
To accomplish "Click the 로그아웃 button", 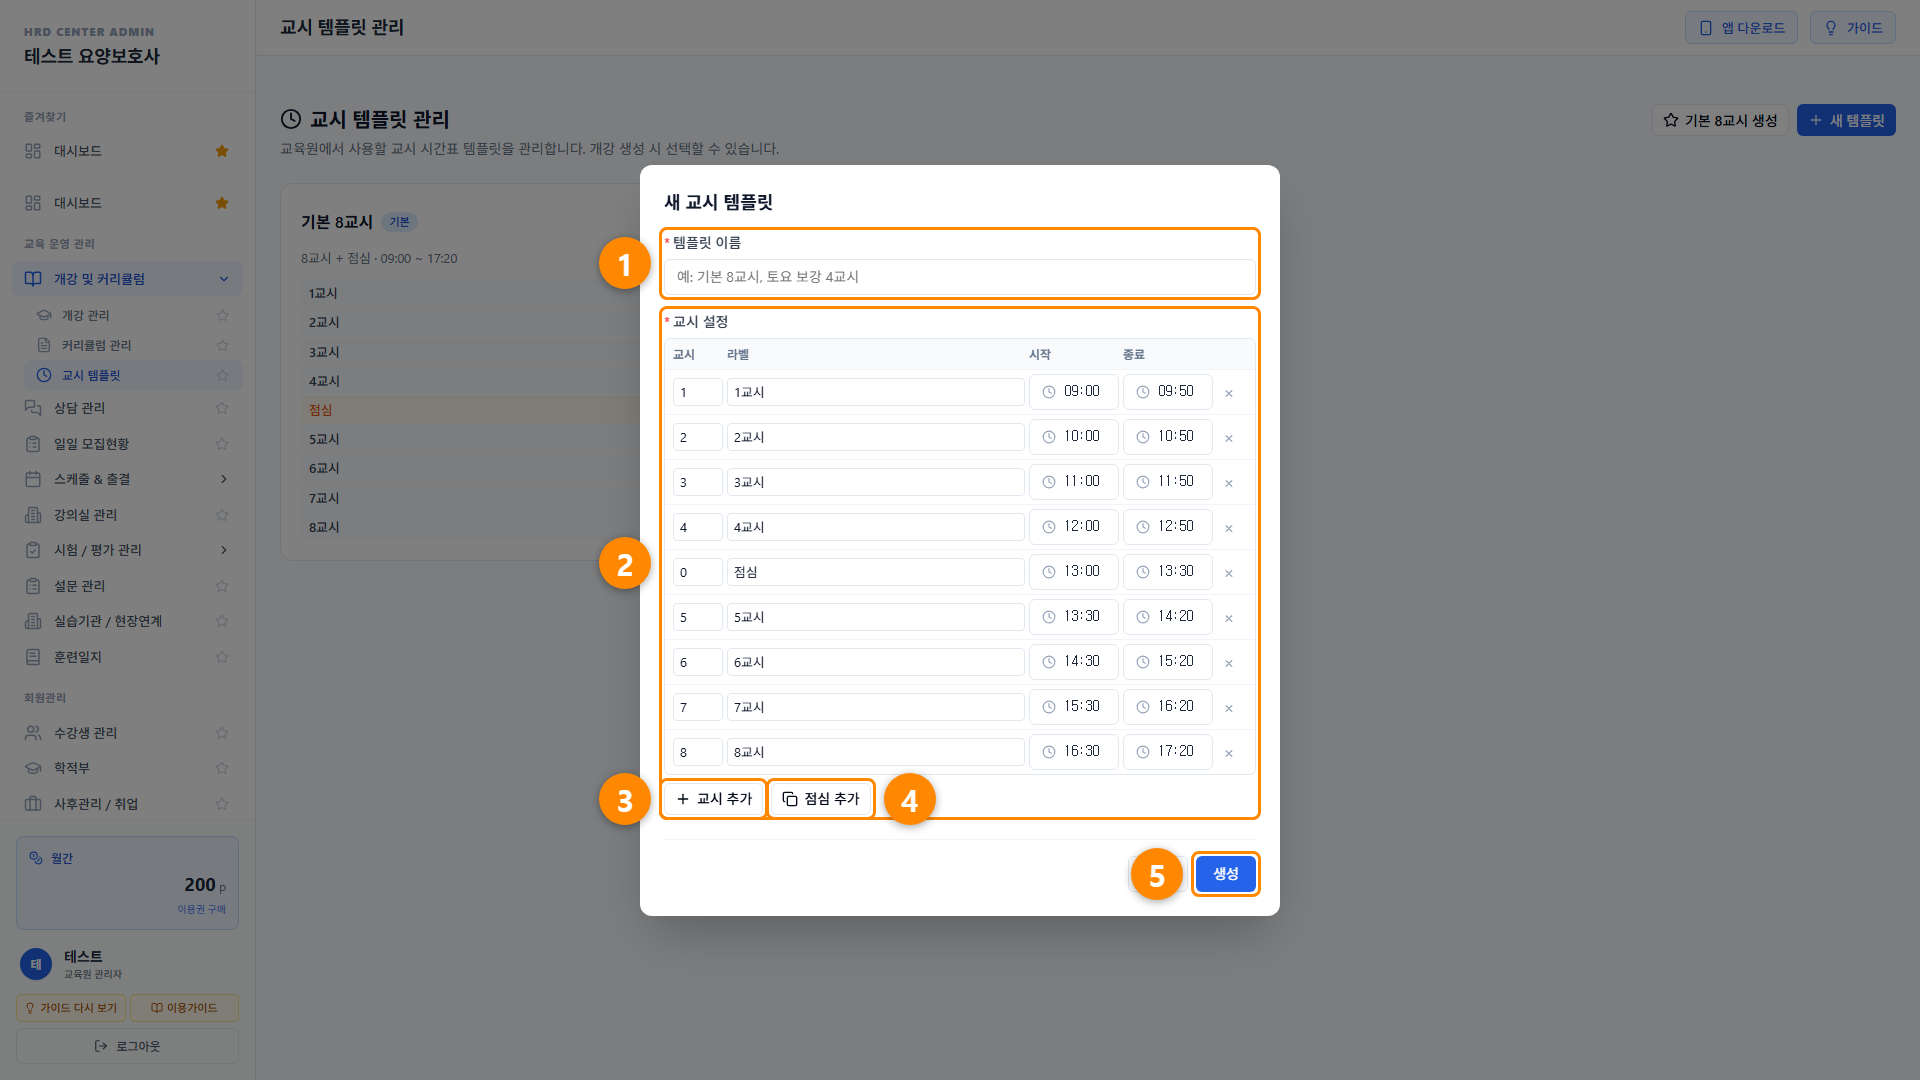I will pos(127,1046).
